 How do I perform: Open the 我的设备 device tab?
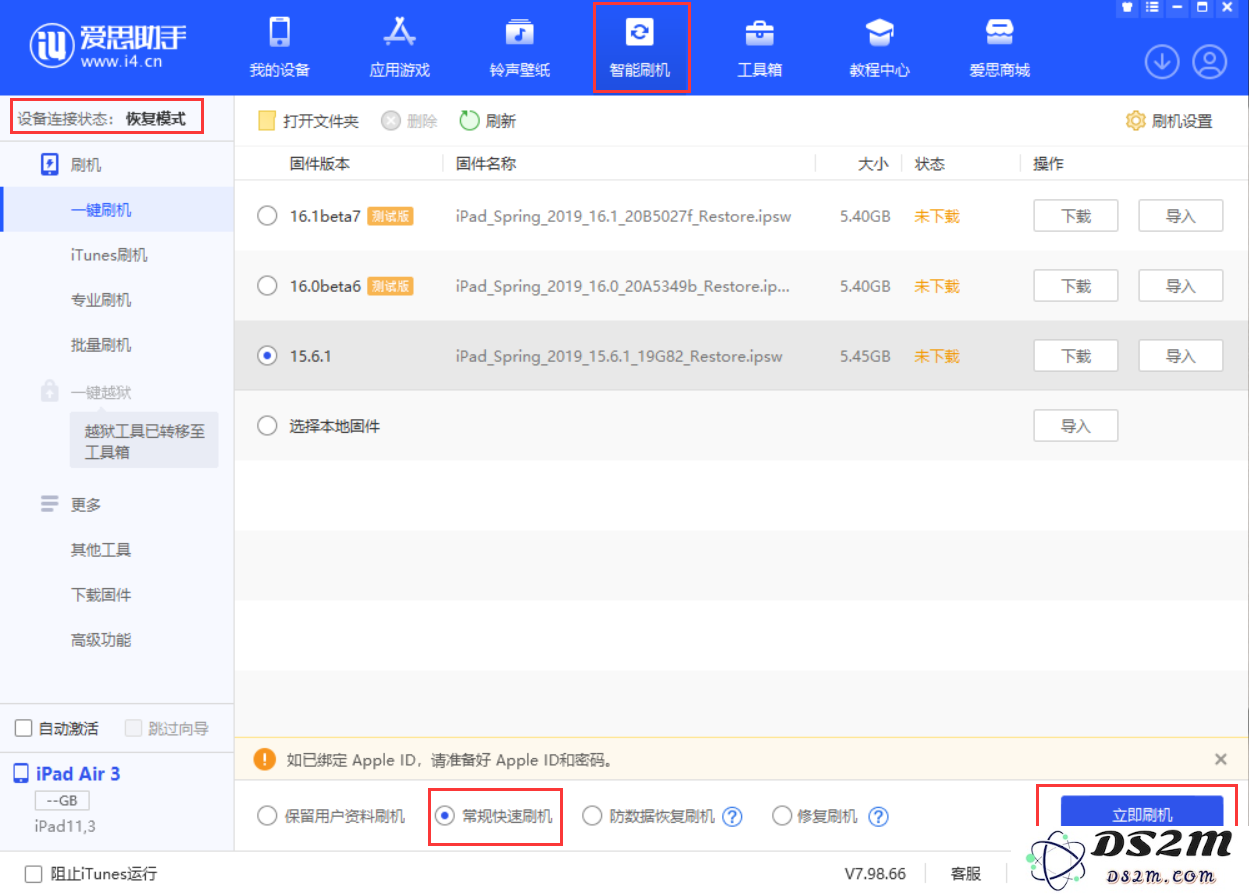click(x=279, y=47)
